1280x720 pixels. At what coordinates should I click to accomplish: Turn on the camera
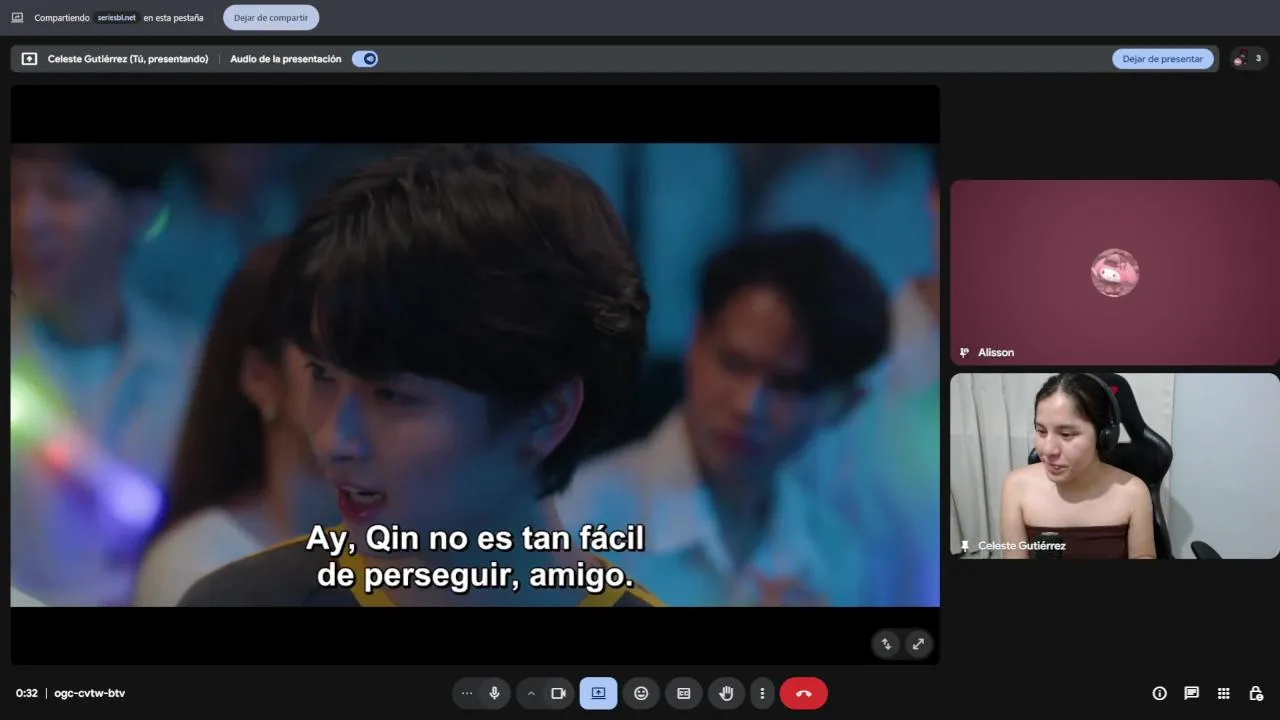(x=558, y=693)
